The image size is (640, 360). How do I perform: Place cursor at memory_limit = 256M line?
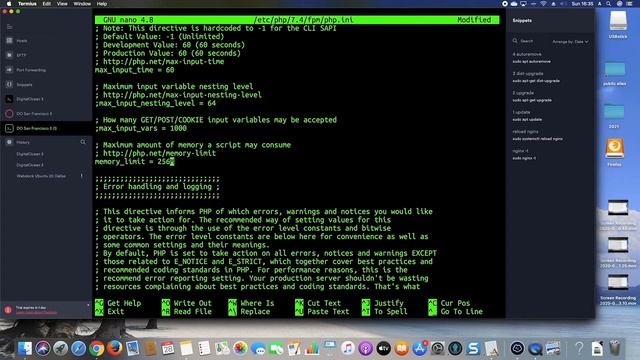pos(135,162)
